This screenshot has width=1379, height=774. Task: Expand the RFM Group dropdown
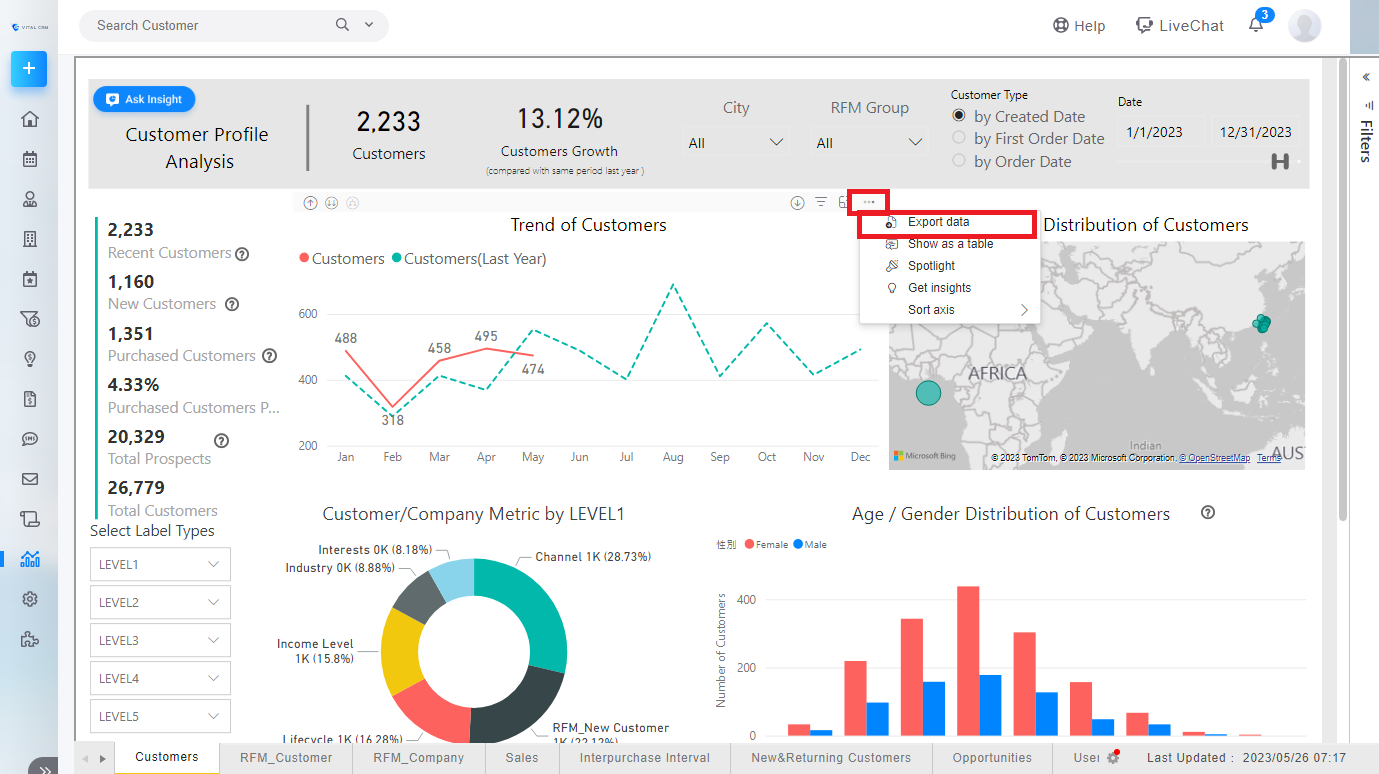pyautogui.click(x=869, y=143)
